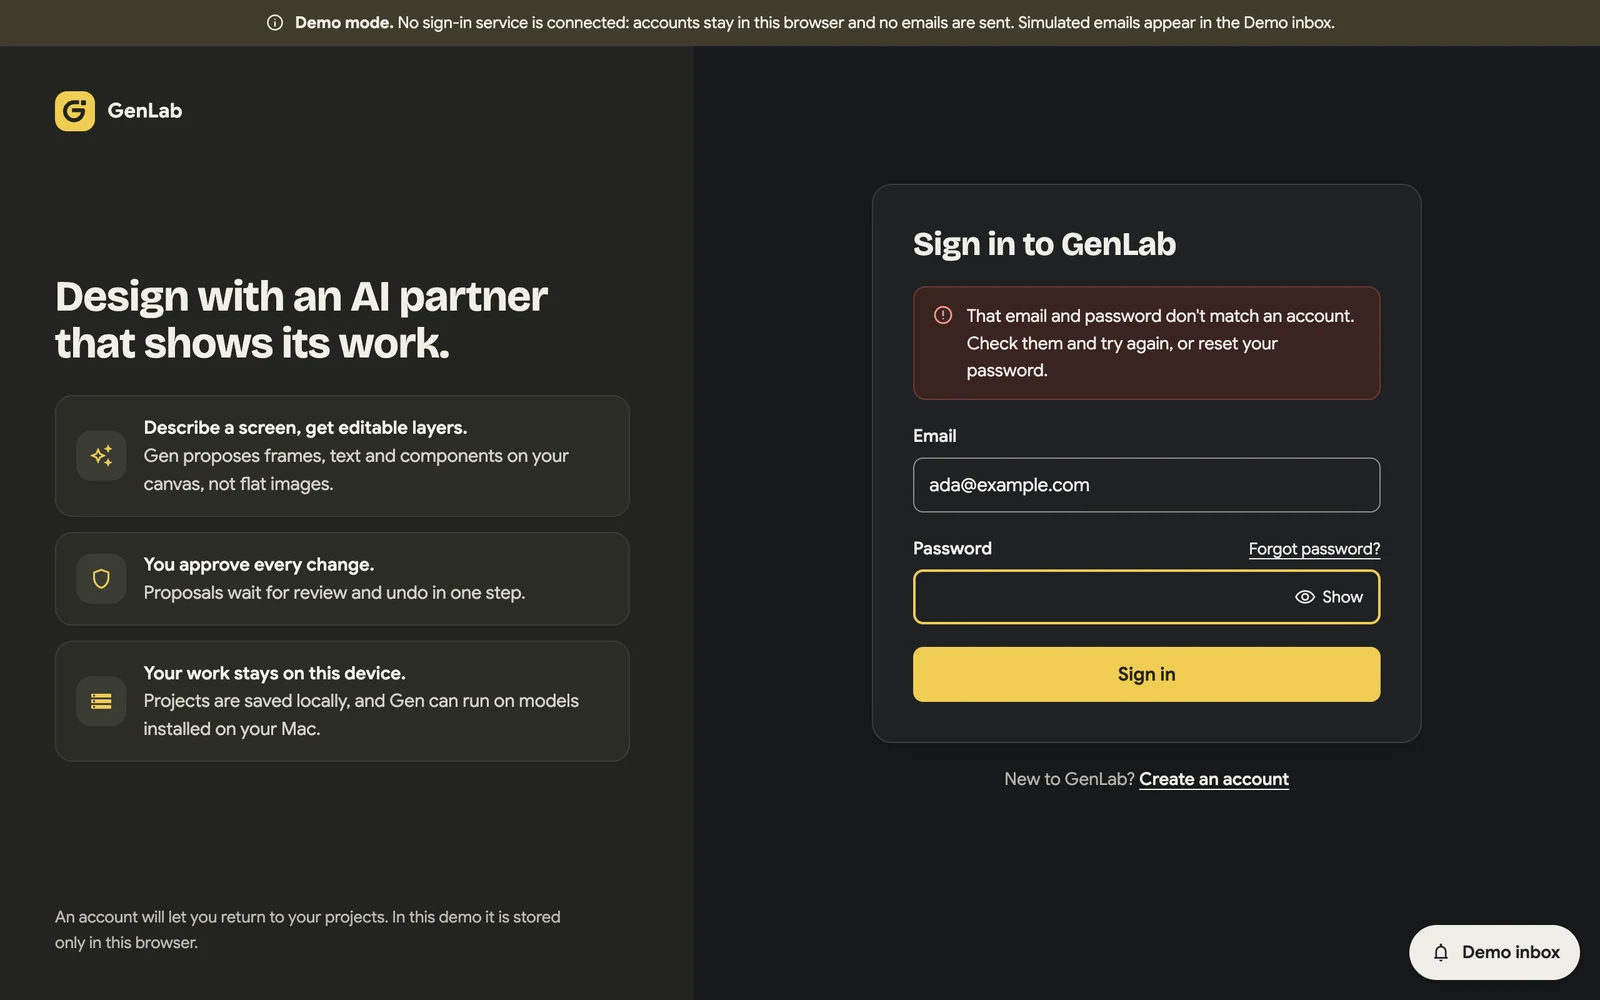Viewport: 1600px width, 1000px height.
Task: Focus the Email input field
Action: [x=1146, y=485]
